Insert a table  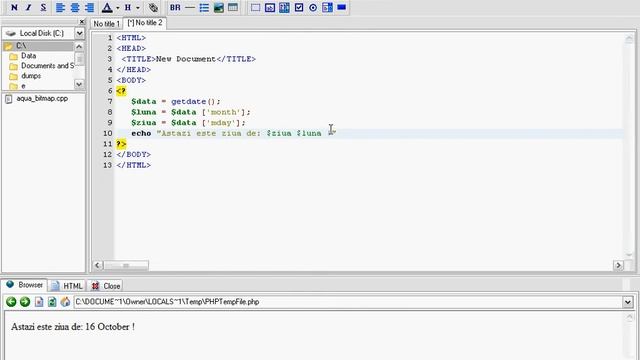coord(233,7)
